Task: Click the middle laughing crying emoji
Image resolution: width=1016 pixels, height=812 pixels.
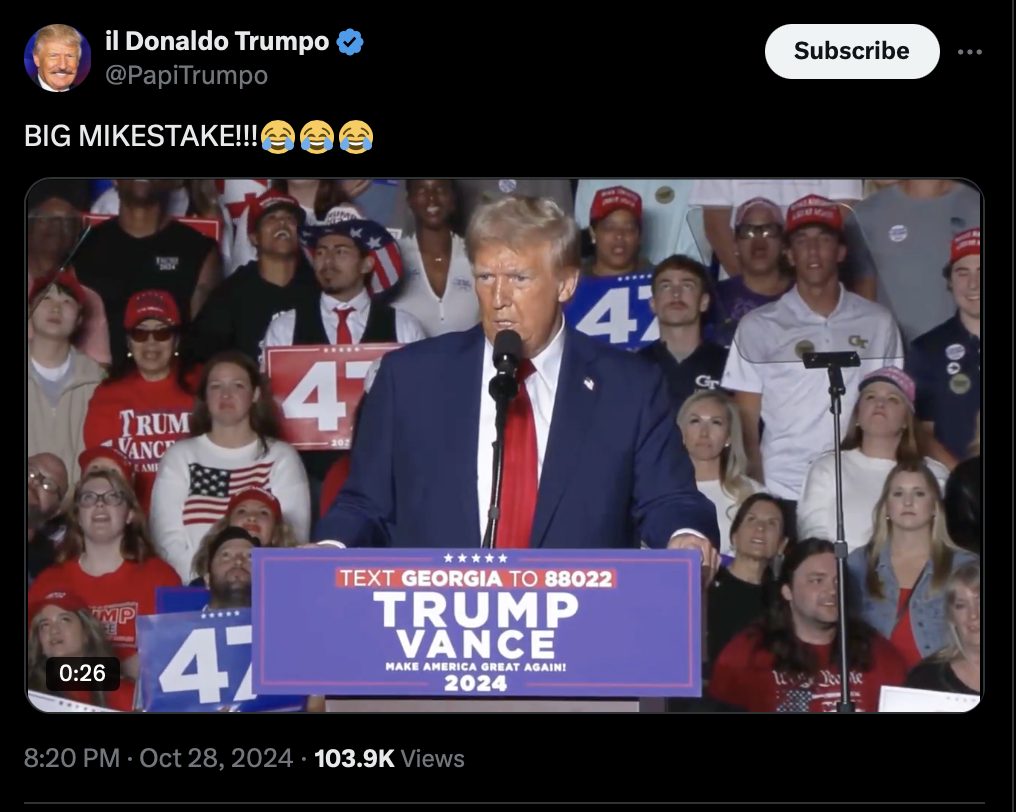Action: tap(317, 137)
